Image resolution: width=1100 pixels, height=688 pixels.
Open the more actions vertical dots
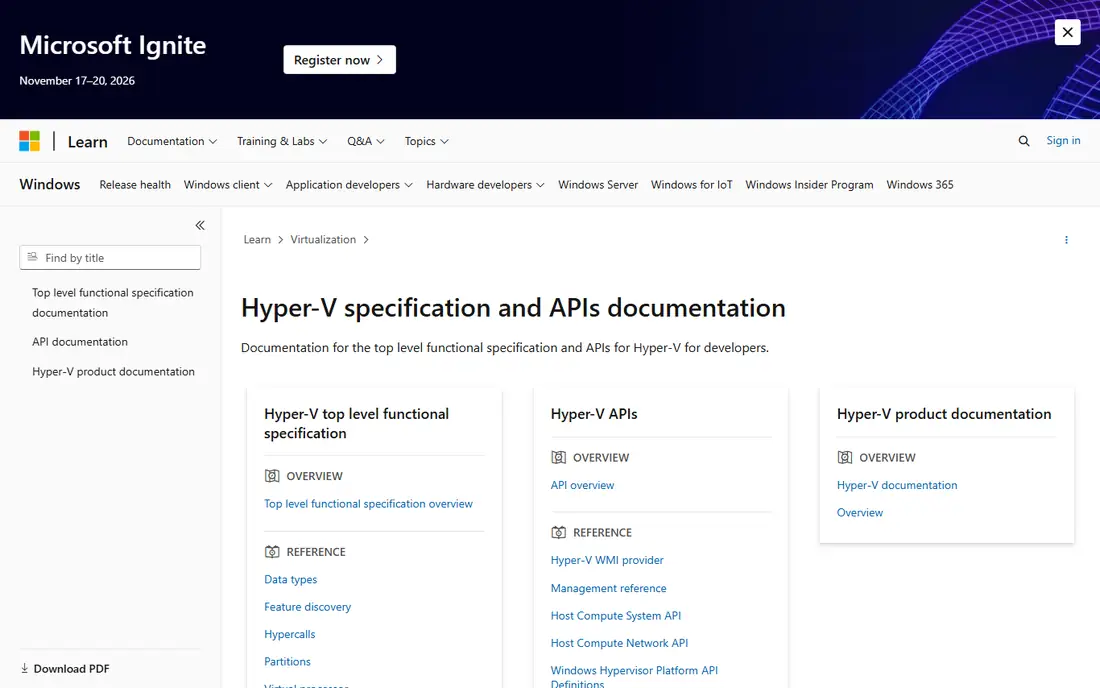(x=1066, y=240)
